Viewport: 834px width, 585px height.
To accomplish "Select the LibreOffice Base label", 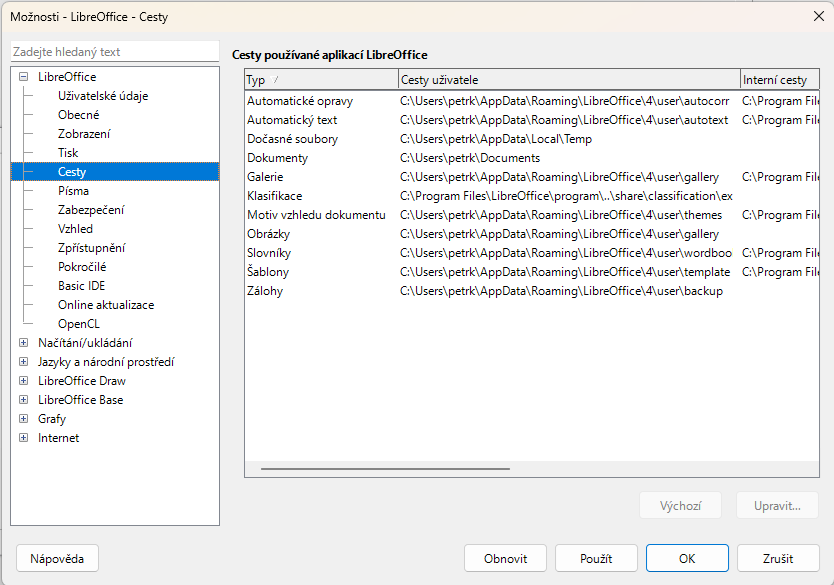I will (x=80, y=399).
